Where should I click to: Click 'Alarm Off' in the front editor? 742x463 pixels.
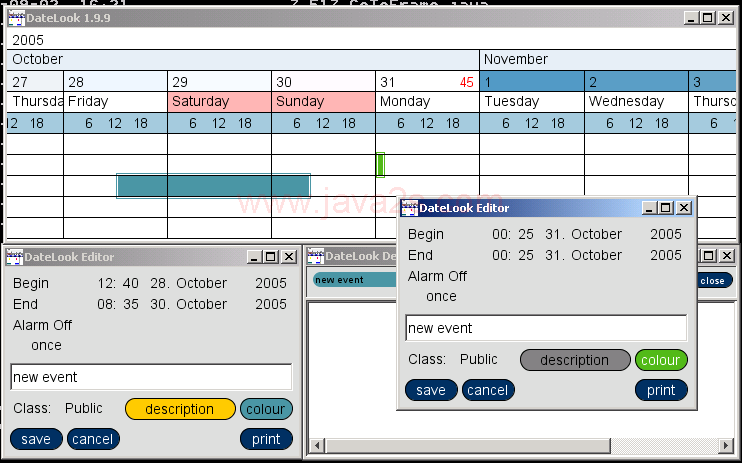click(x=438, y=276)
